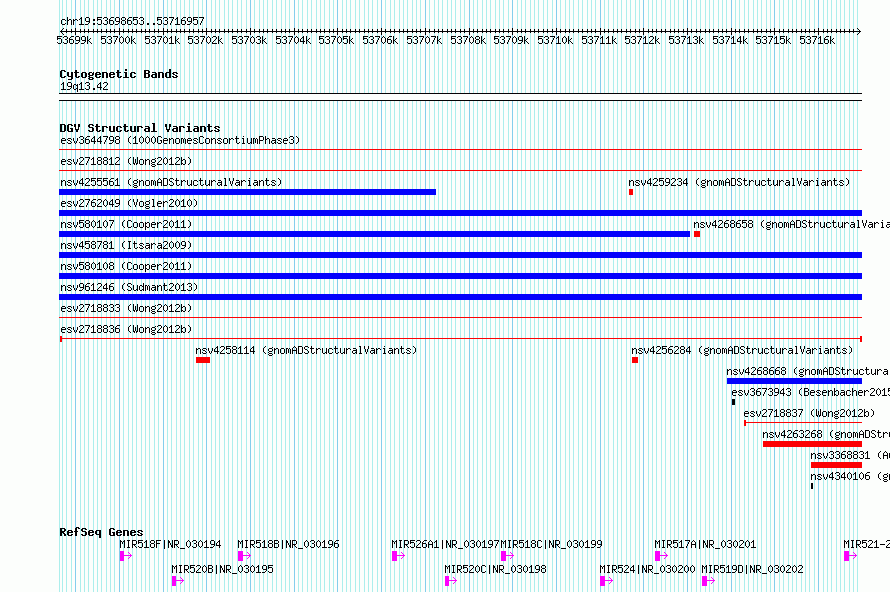Click the thin red esv2718833 variant line
890x592 pixels.
[x=460, y=318]
